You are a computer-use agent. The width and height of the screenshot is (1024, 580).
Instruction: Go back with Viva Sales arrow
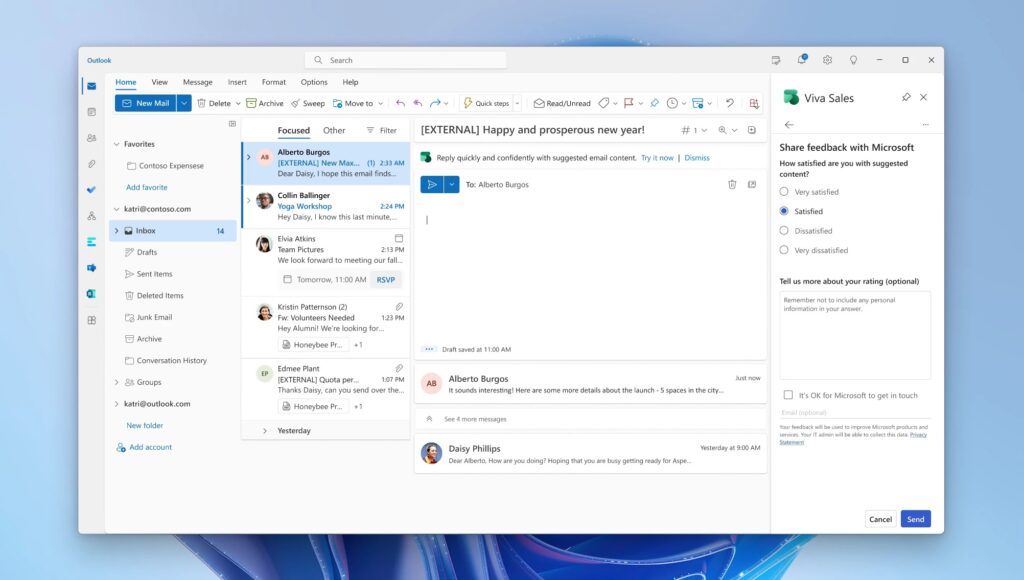tap(789, 125)
